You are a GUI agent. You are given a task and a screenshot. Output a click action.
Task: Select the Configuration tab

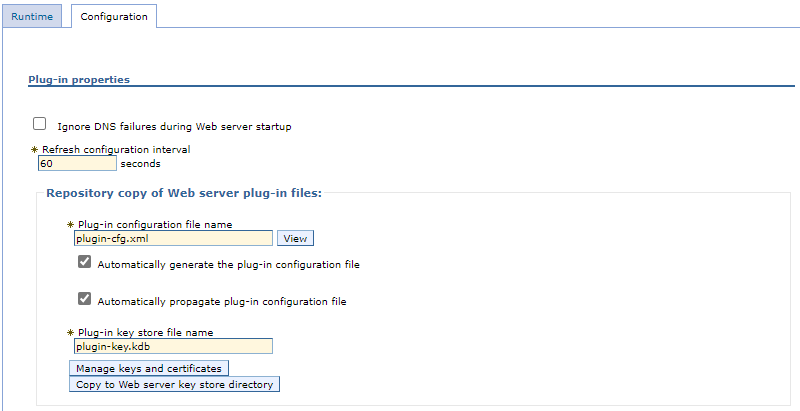(114, 16)
